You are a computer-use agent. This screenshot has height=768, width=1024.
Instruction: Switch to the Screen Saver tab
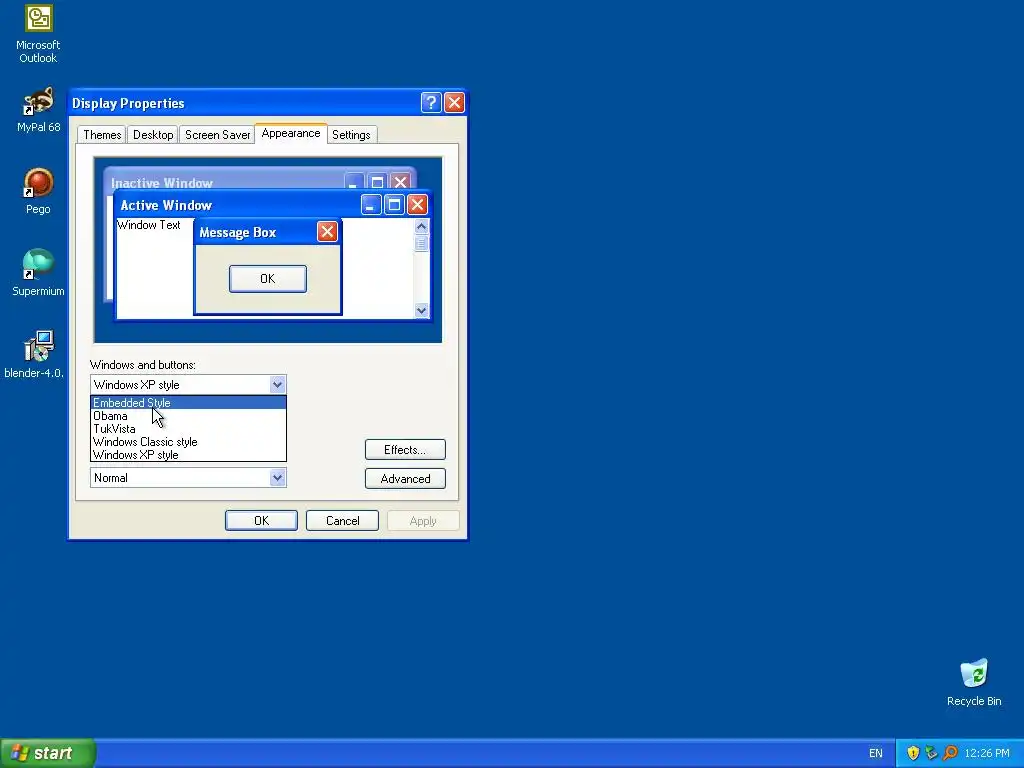click(217, 135)
